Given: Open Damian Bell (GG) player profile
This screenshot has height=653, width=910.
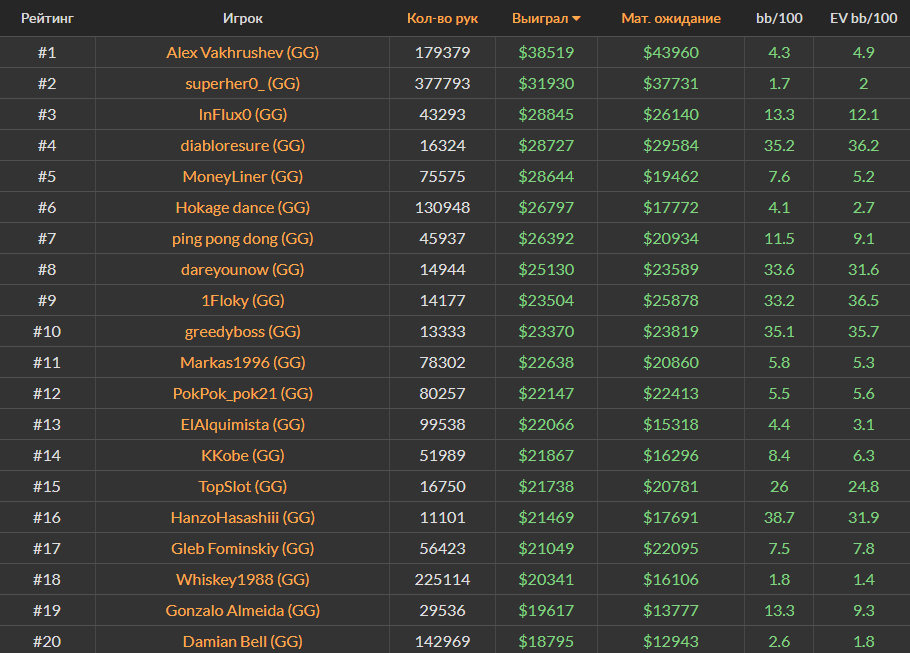Looking at the screenshot, I should coord(243,641).
